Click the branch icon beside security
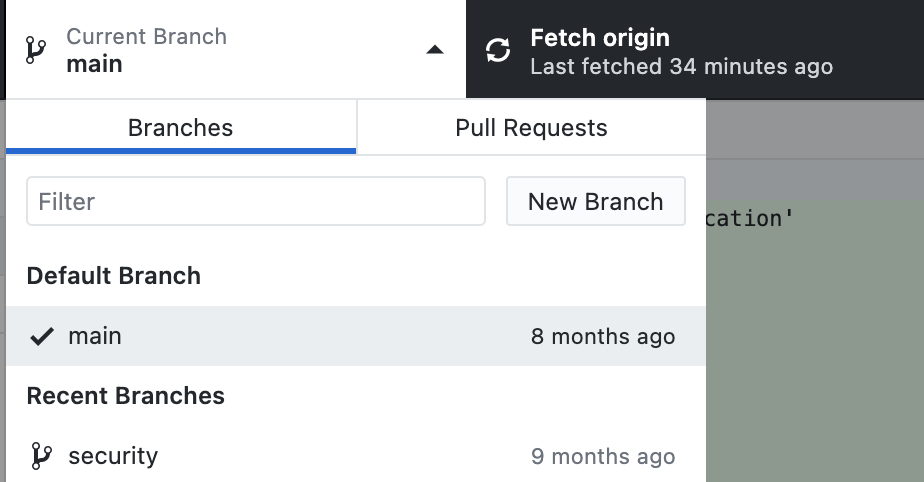 pyautogui.click(x=41, y=456)
